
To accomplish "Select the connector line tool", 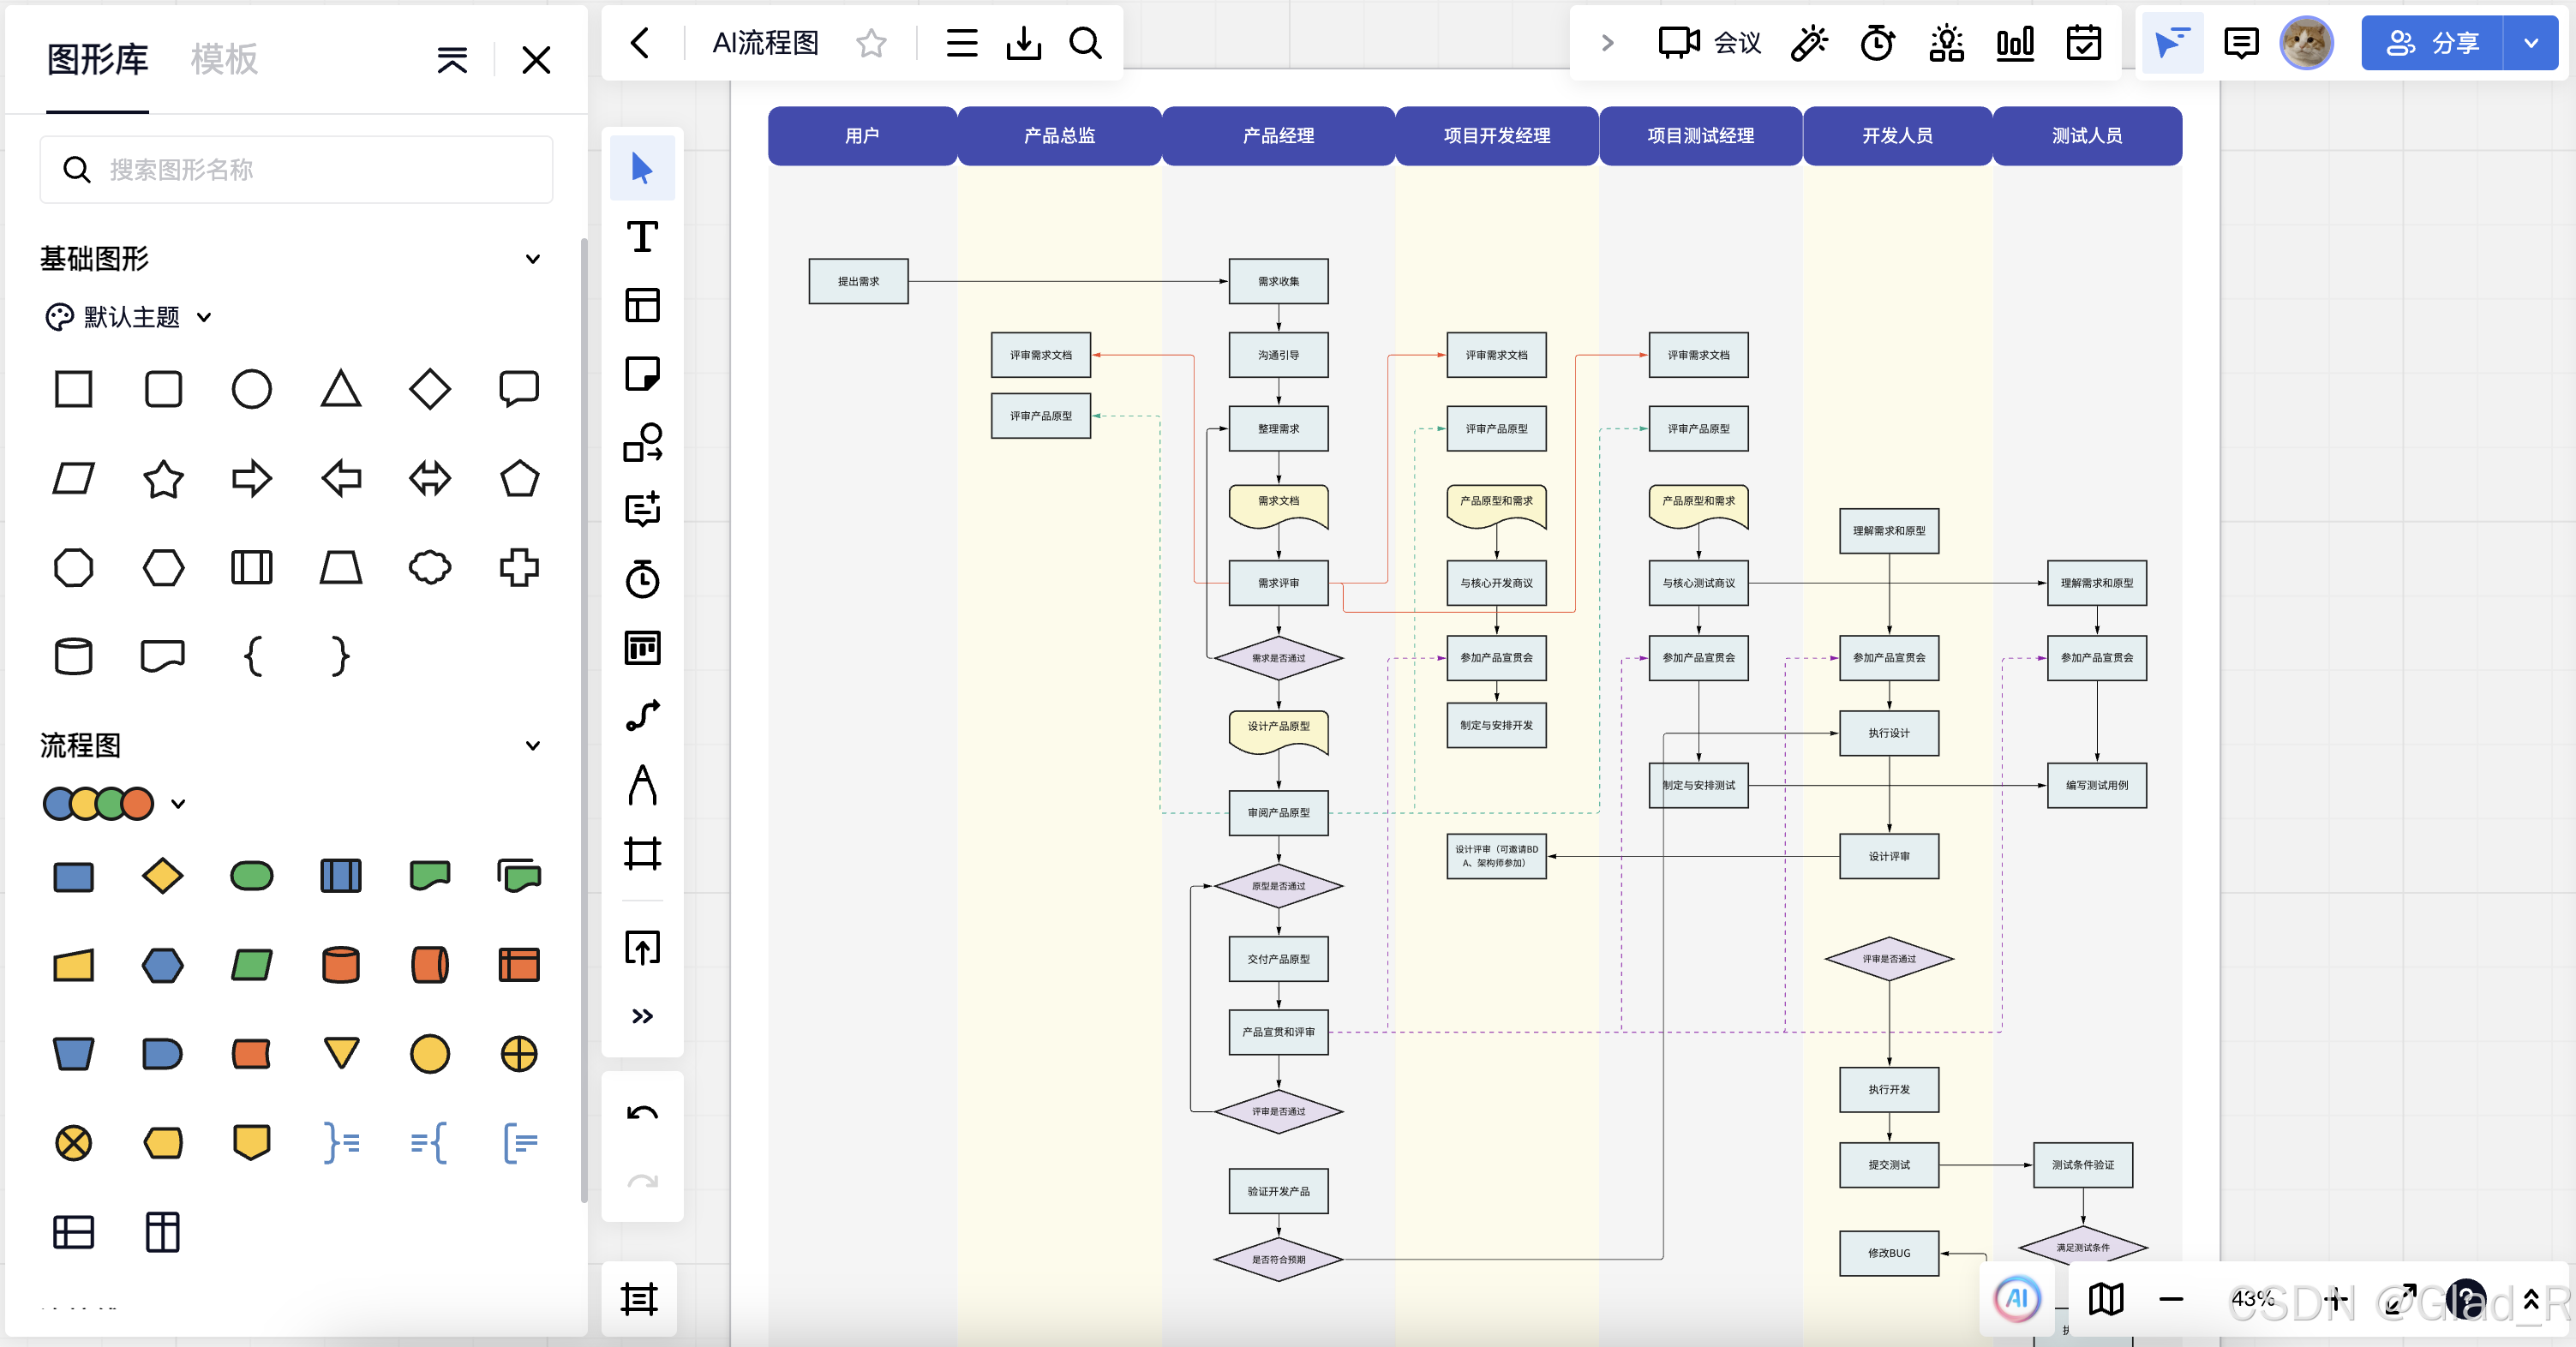I will [x=642, y=715].
